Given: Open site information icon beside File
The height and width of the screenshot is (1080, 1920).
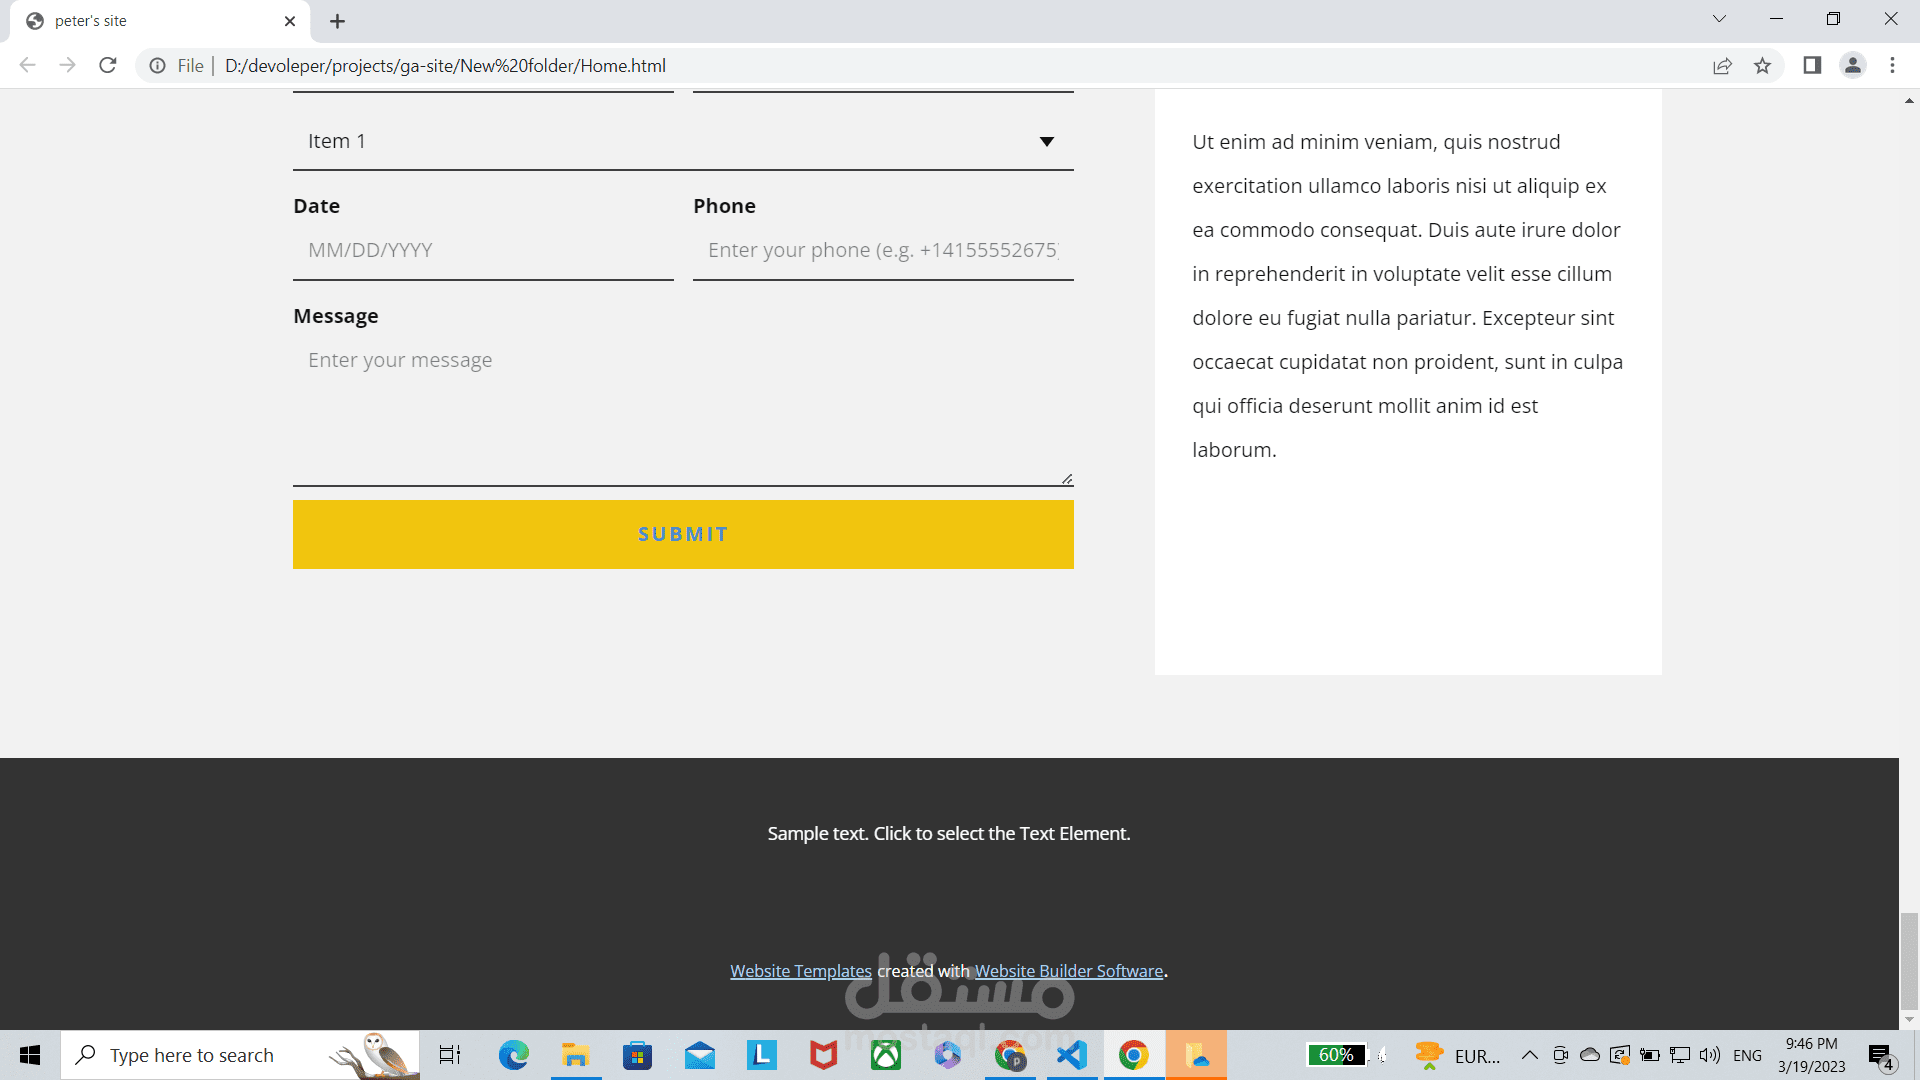Looking at the screenshot, I should pyautogui.click(x=157, y=66).
